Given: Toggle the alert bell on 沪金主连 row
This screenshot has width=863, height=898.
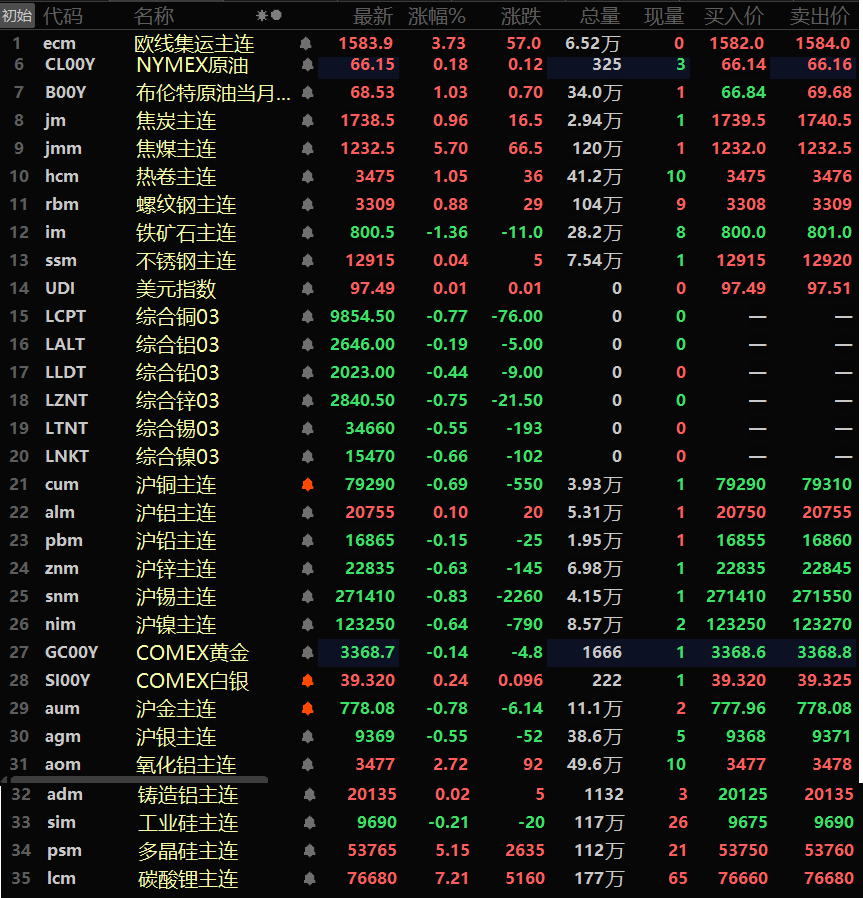Looking at the screenshot, I should click(307, 709).
